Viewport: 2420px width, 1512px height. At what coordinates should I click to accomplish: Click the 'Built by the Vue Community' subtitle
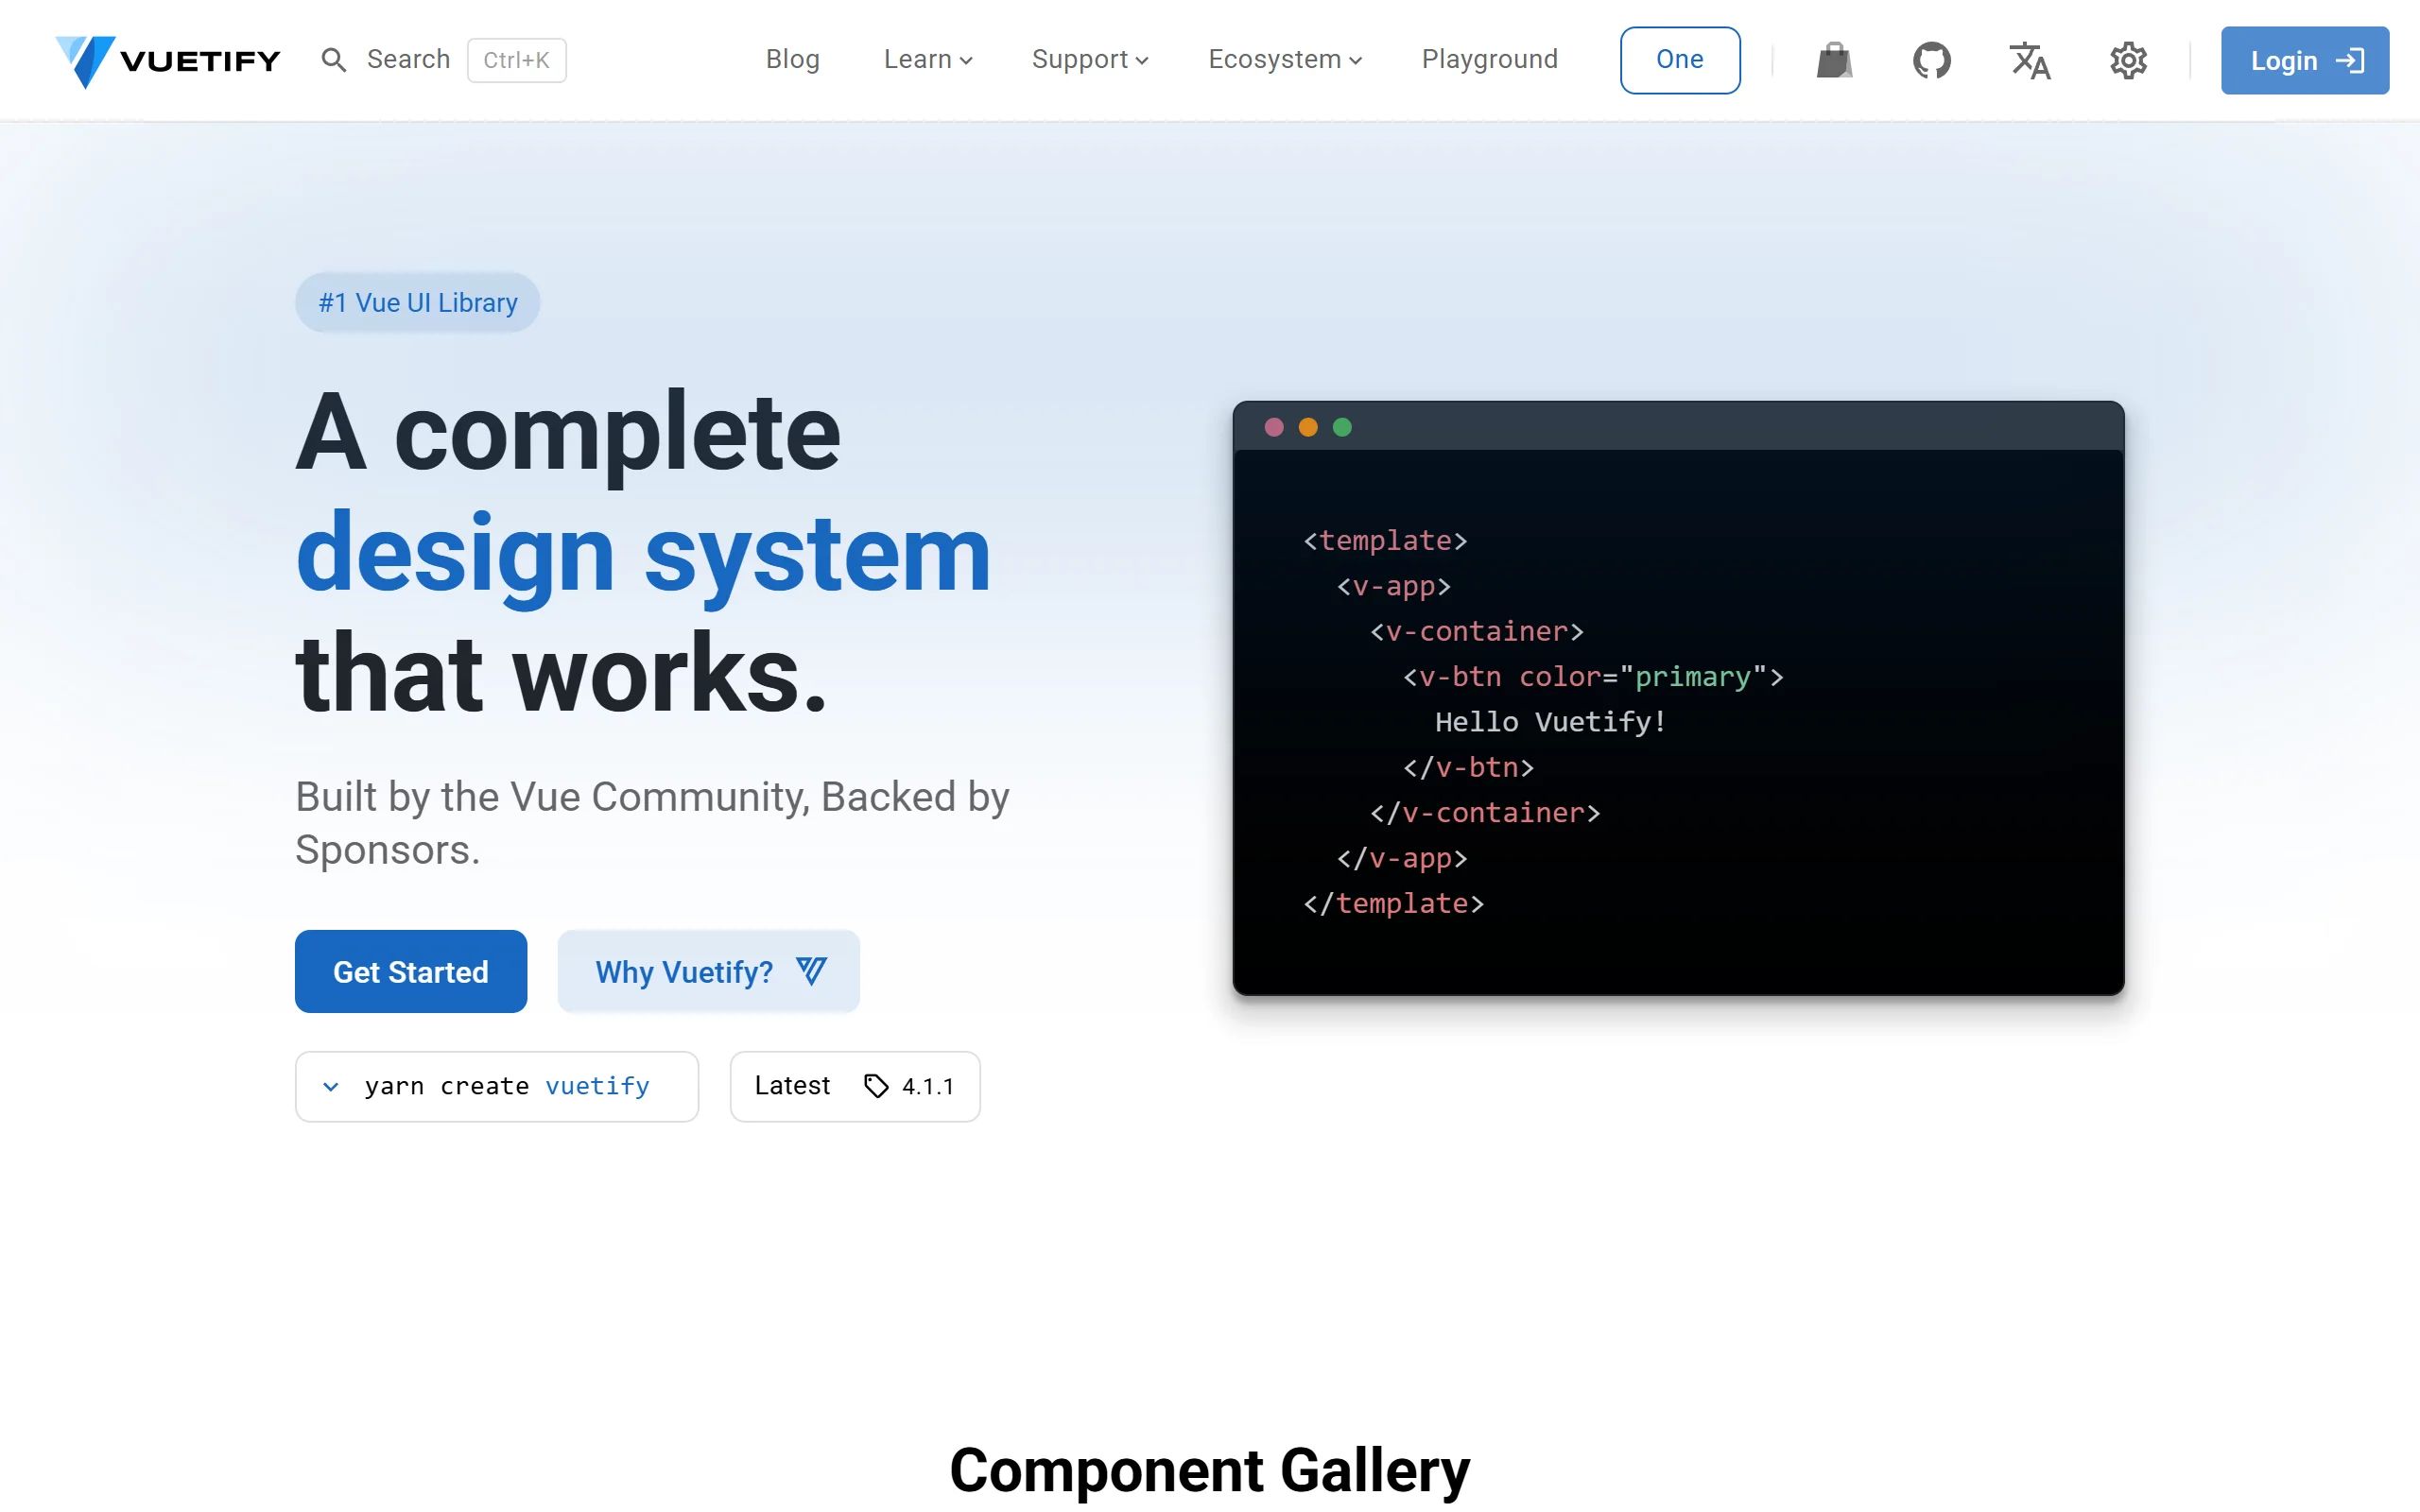652,823
